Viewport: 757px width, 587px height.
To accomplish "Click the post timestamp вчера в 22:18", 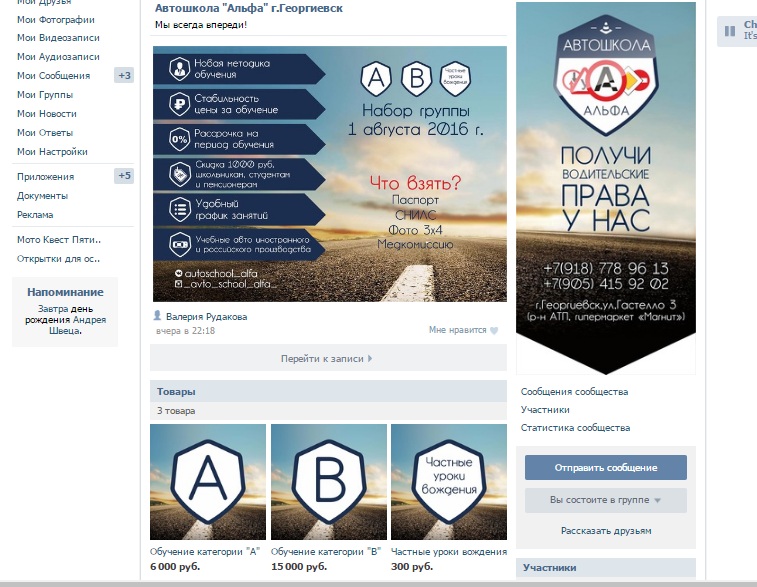I will [185, 331].
